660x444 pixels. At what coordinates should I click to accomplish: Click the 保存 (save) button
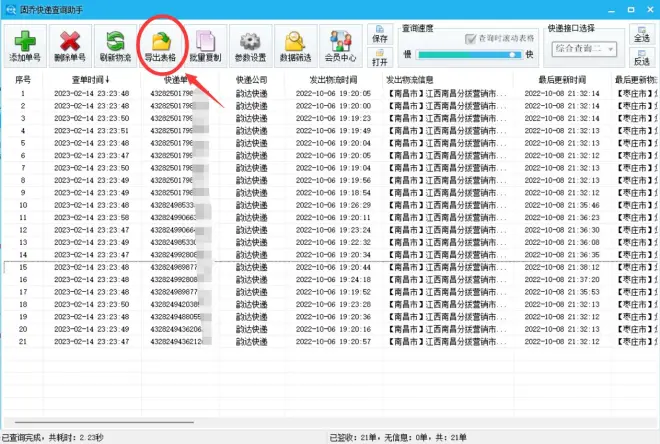click(380, 38)
